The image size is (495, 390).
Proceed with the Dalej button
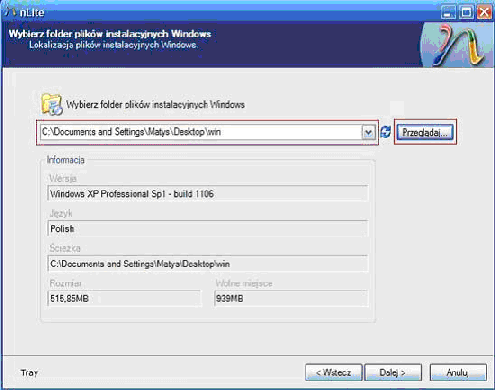(x=393, y=372)
